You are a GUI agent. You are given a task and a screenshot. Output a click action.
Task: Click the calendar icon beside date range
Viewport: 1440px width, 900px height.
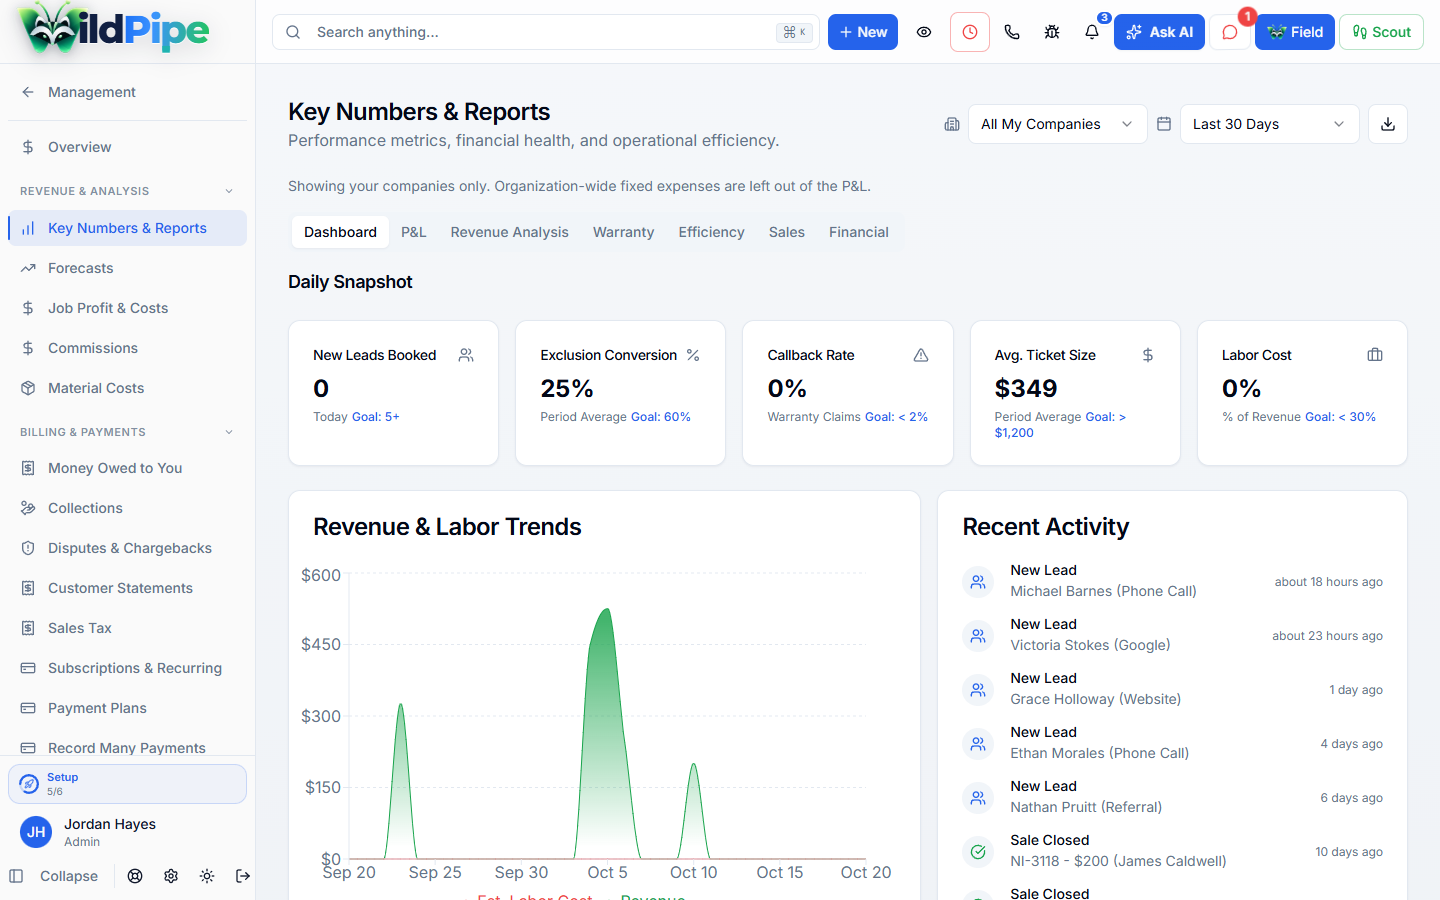tap(1164, 124)
